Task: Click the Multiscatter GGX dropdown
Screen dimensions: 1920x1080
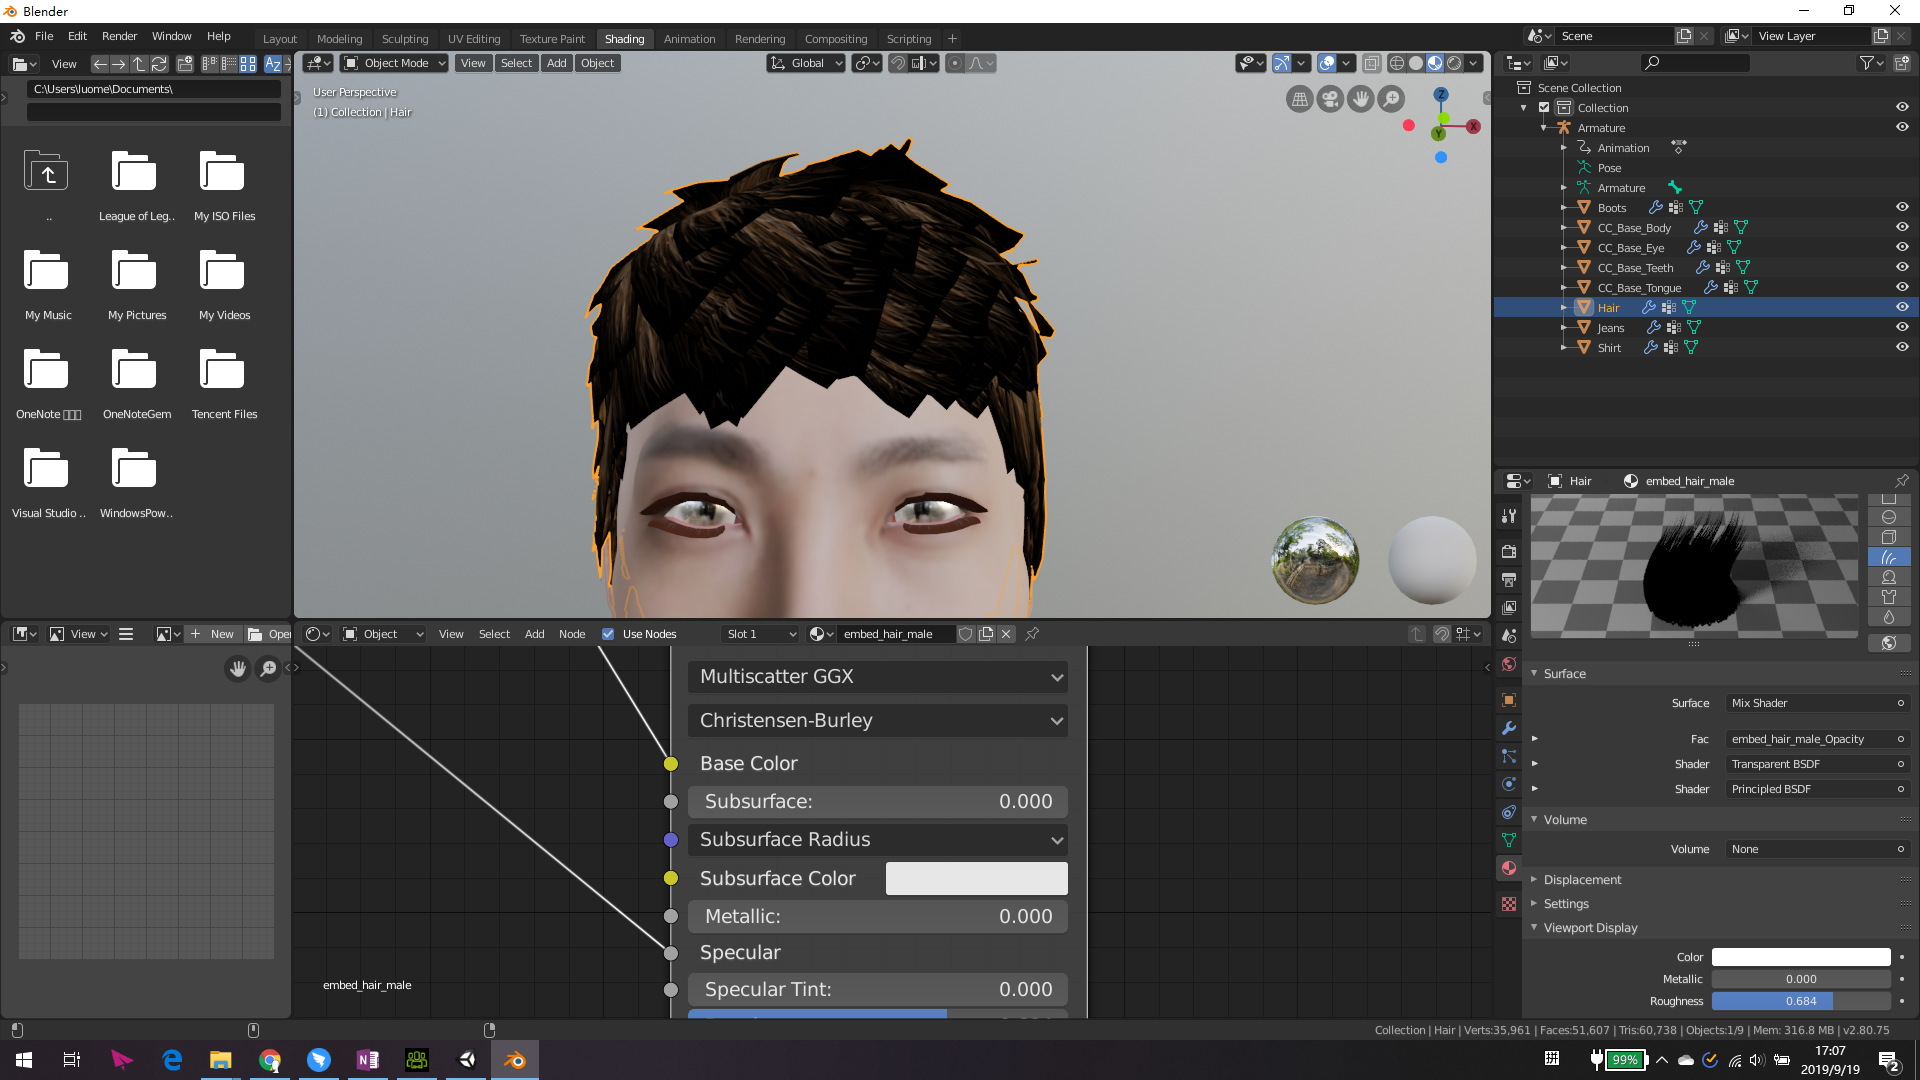Action: (876, 675)
